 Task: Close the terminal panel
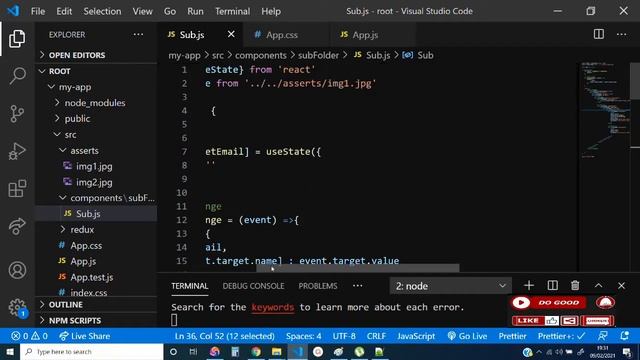point(621,286)
